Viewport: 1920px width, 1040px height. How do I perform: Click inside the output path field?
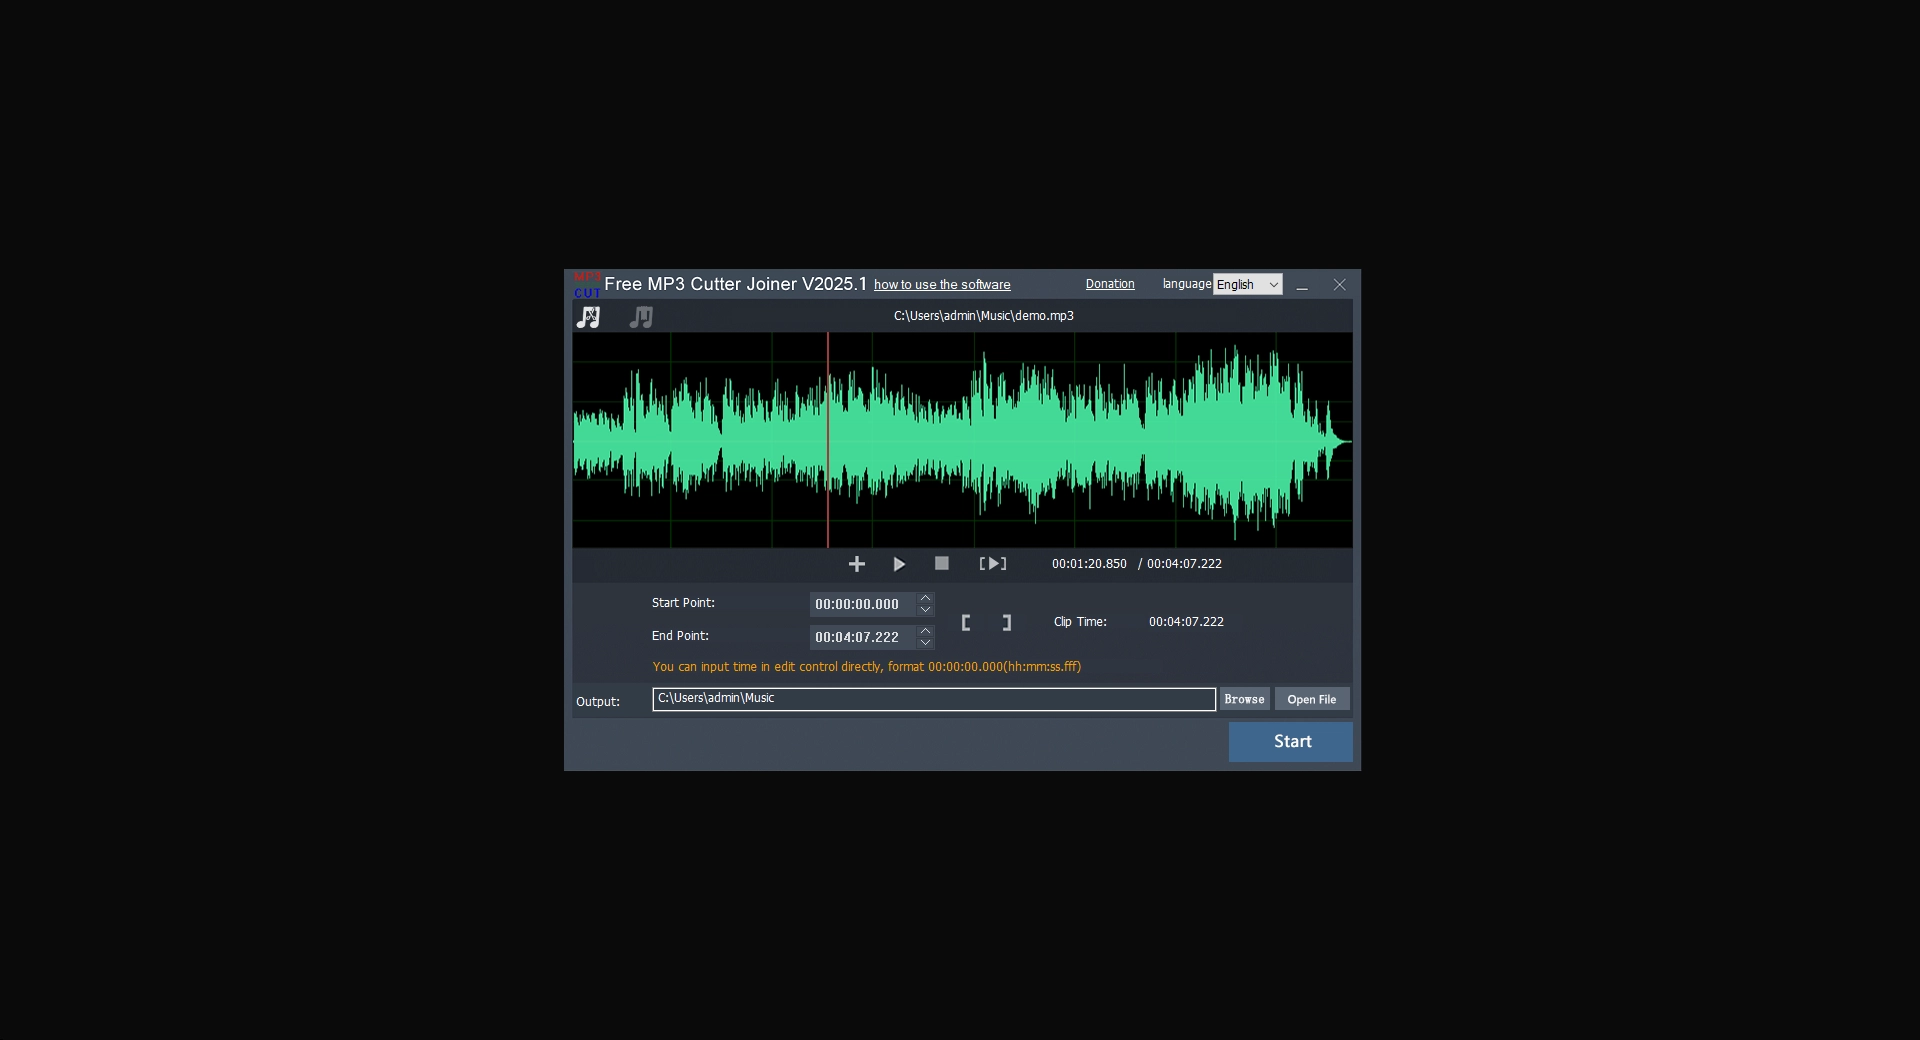[933, 699]
